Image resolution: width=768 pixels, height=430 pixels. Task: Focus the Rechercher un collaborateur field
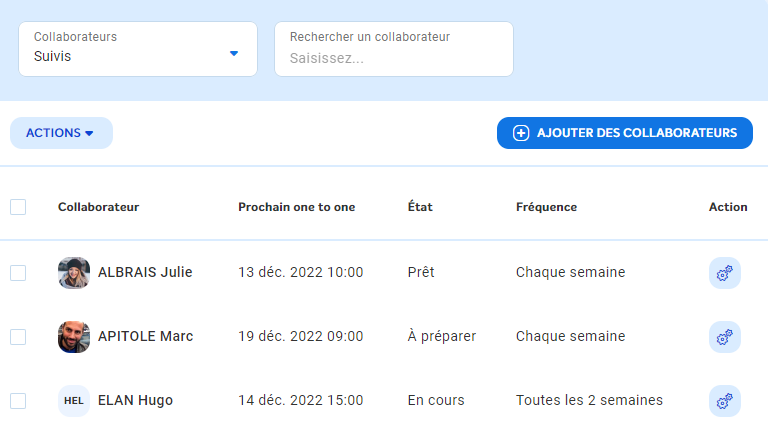393,57
